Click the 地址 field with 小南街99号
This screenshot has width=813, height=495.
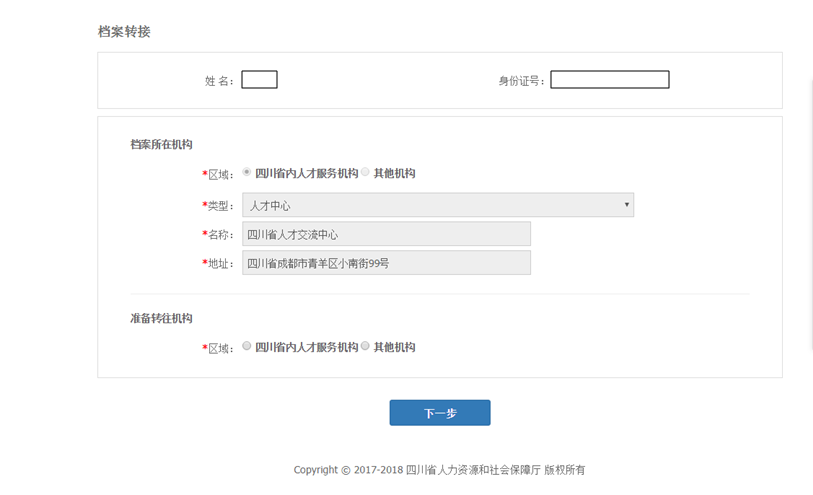pos(386,263)
